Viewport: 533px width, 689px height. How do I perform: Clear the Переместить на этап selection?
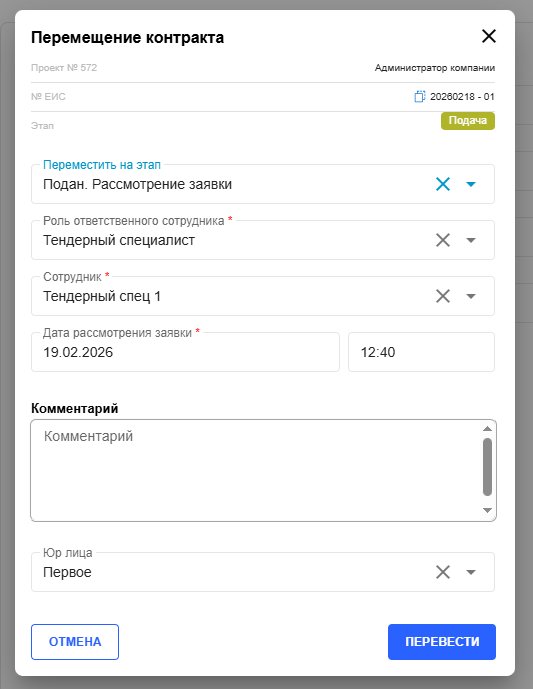coord(443,184)
